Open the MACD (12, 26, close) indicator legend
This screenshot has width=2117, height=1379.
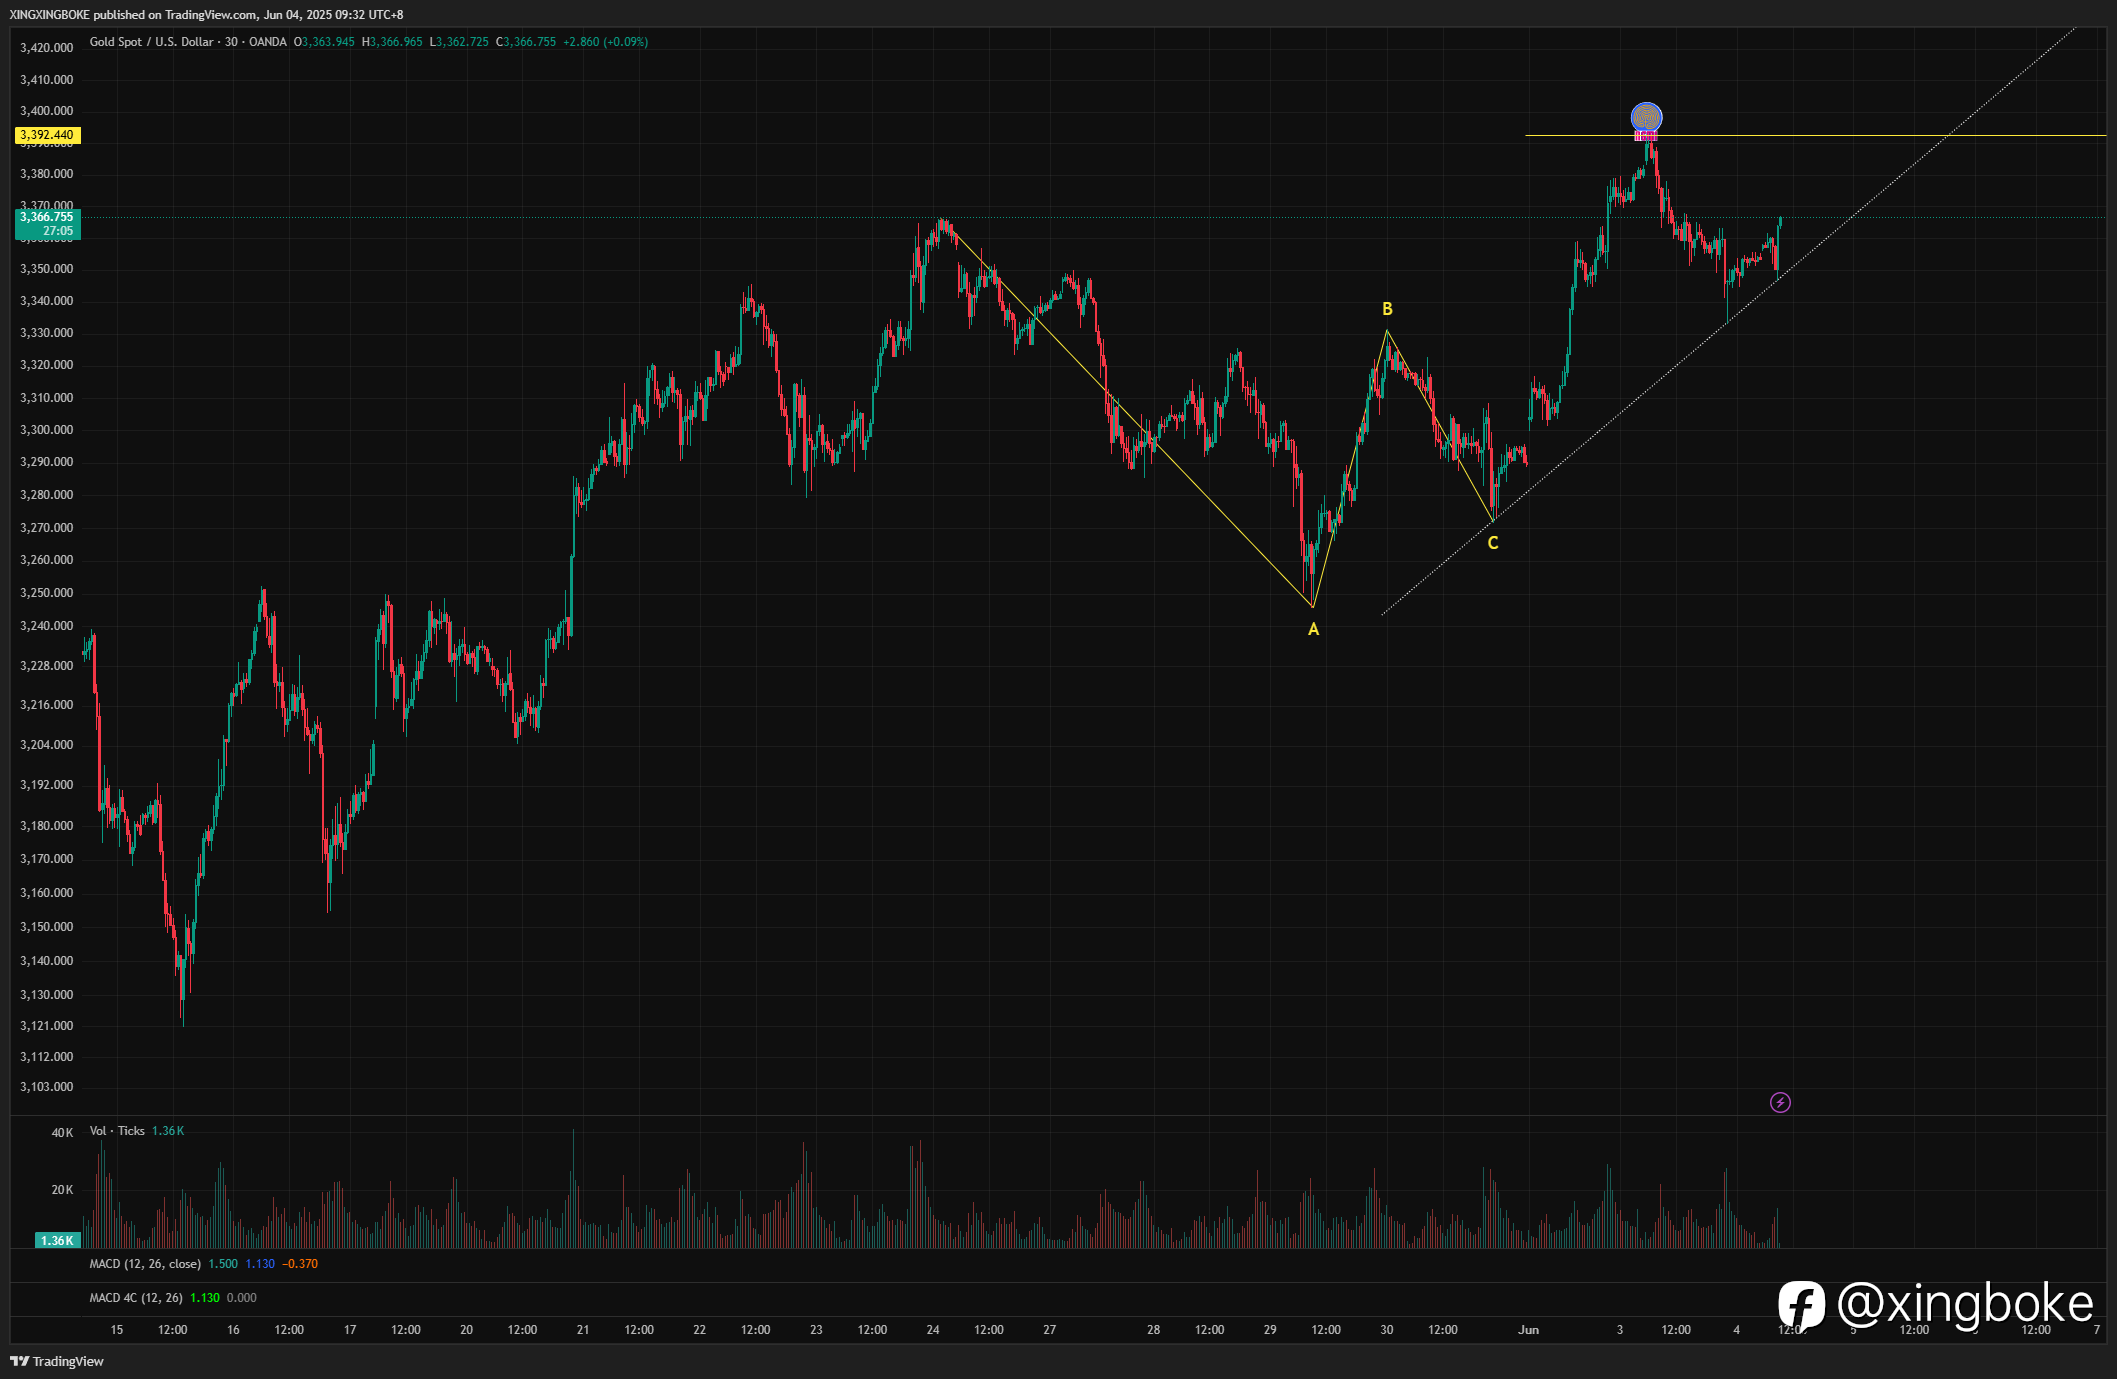point(145,1264)
